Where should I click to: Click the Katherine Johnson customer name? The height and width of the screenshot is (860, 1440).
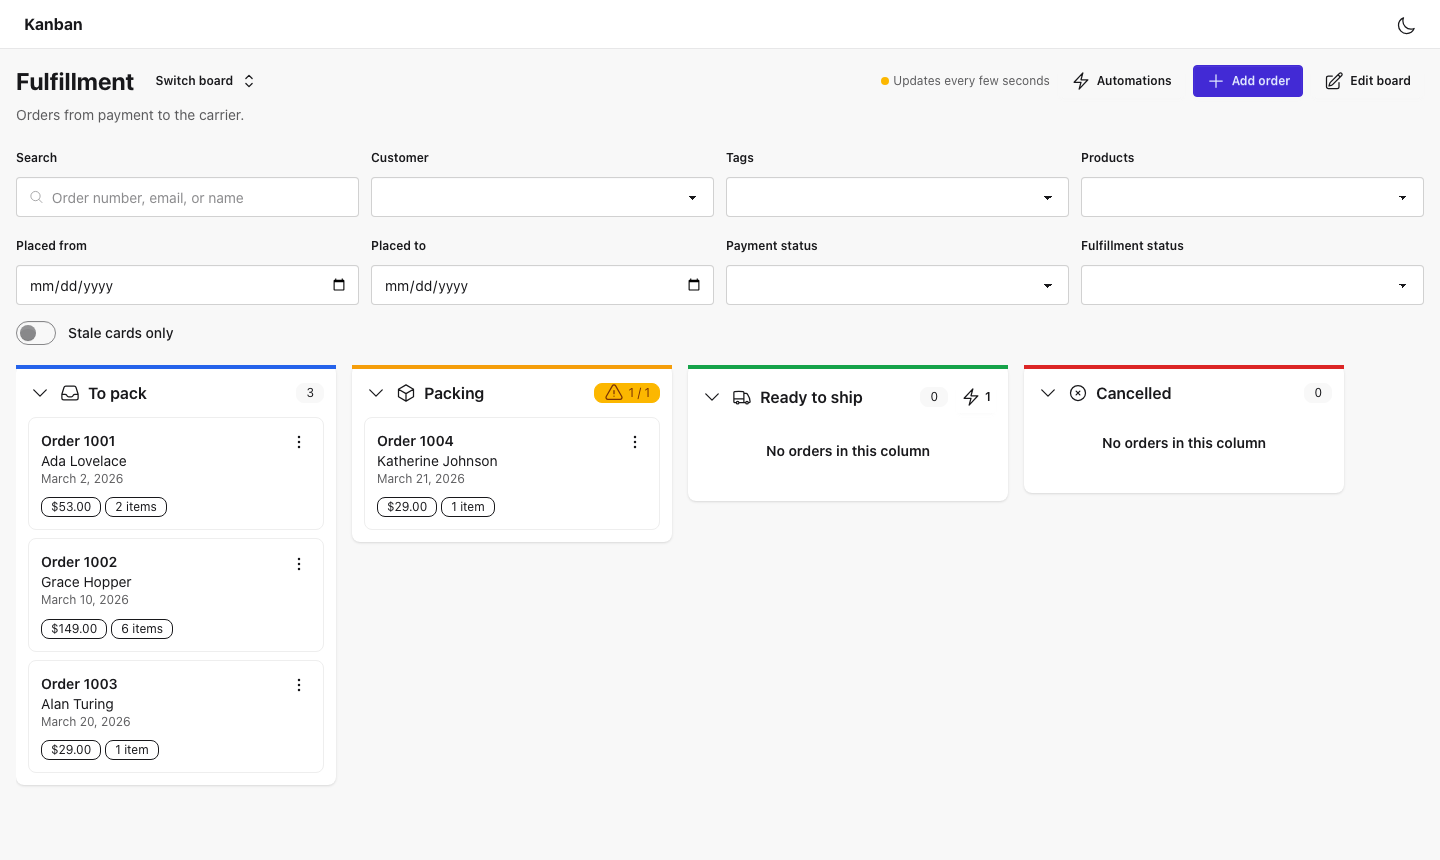(437, 461)
